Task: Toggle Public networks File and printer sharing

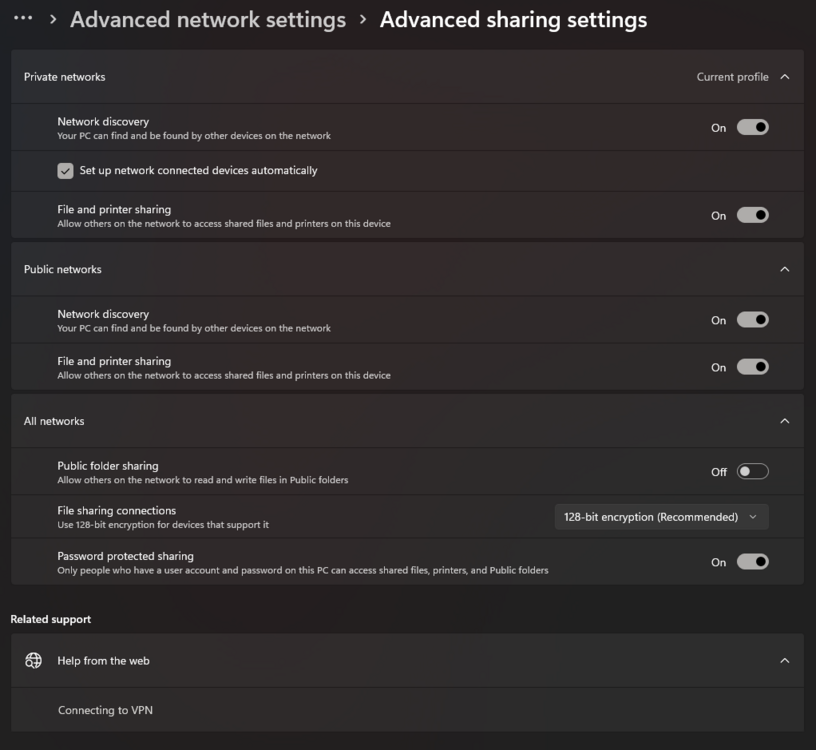Action: point(753,367)
